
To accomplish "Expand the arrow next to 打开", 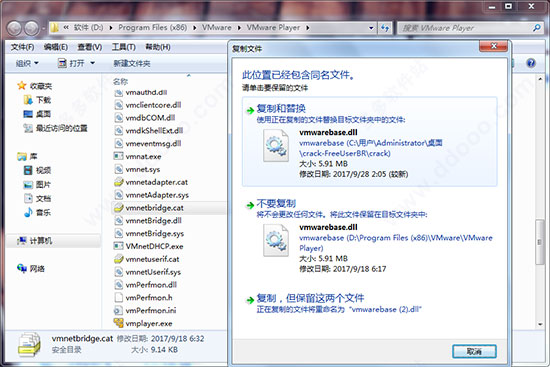I will tap(93, 64).
